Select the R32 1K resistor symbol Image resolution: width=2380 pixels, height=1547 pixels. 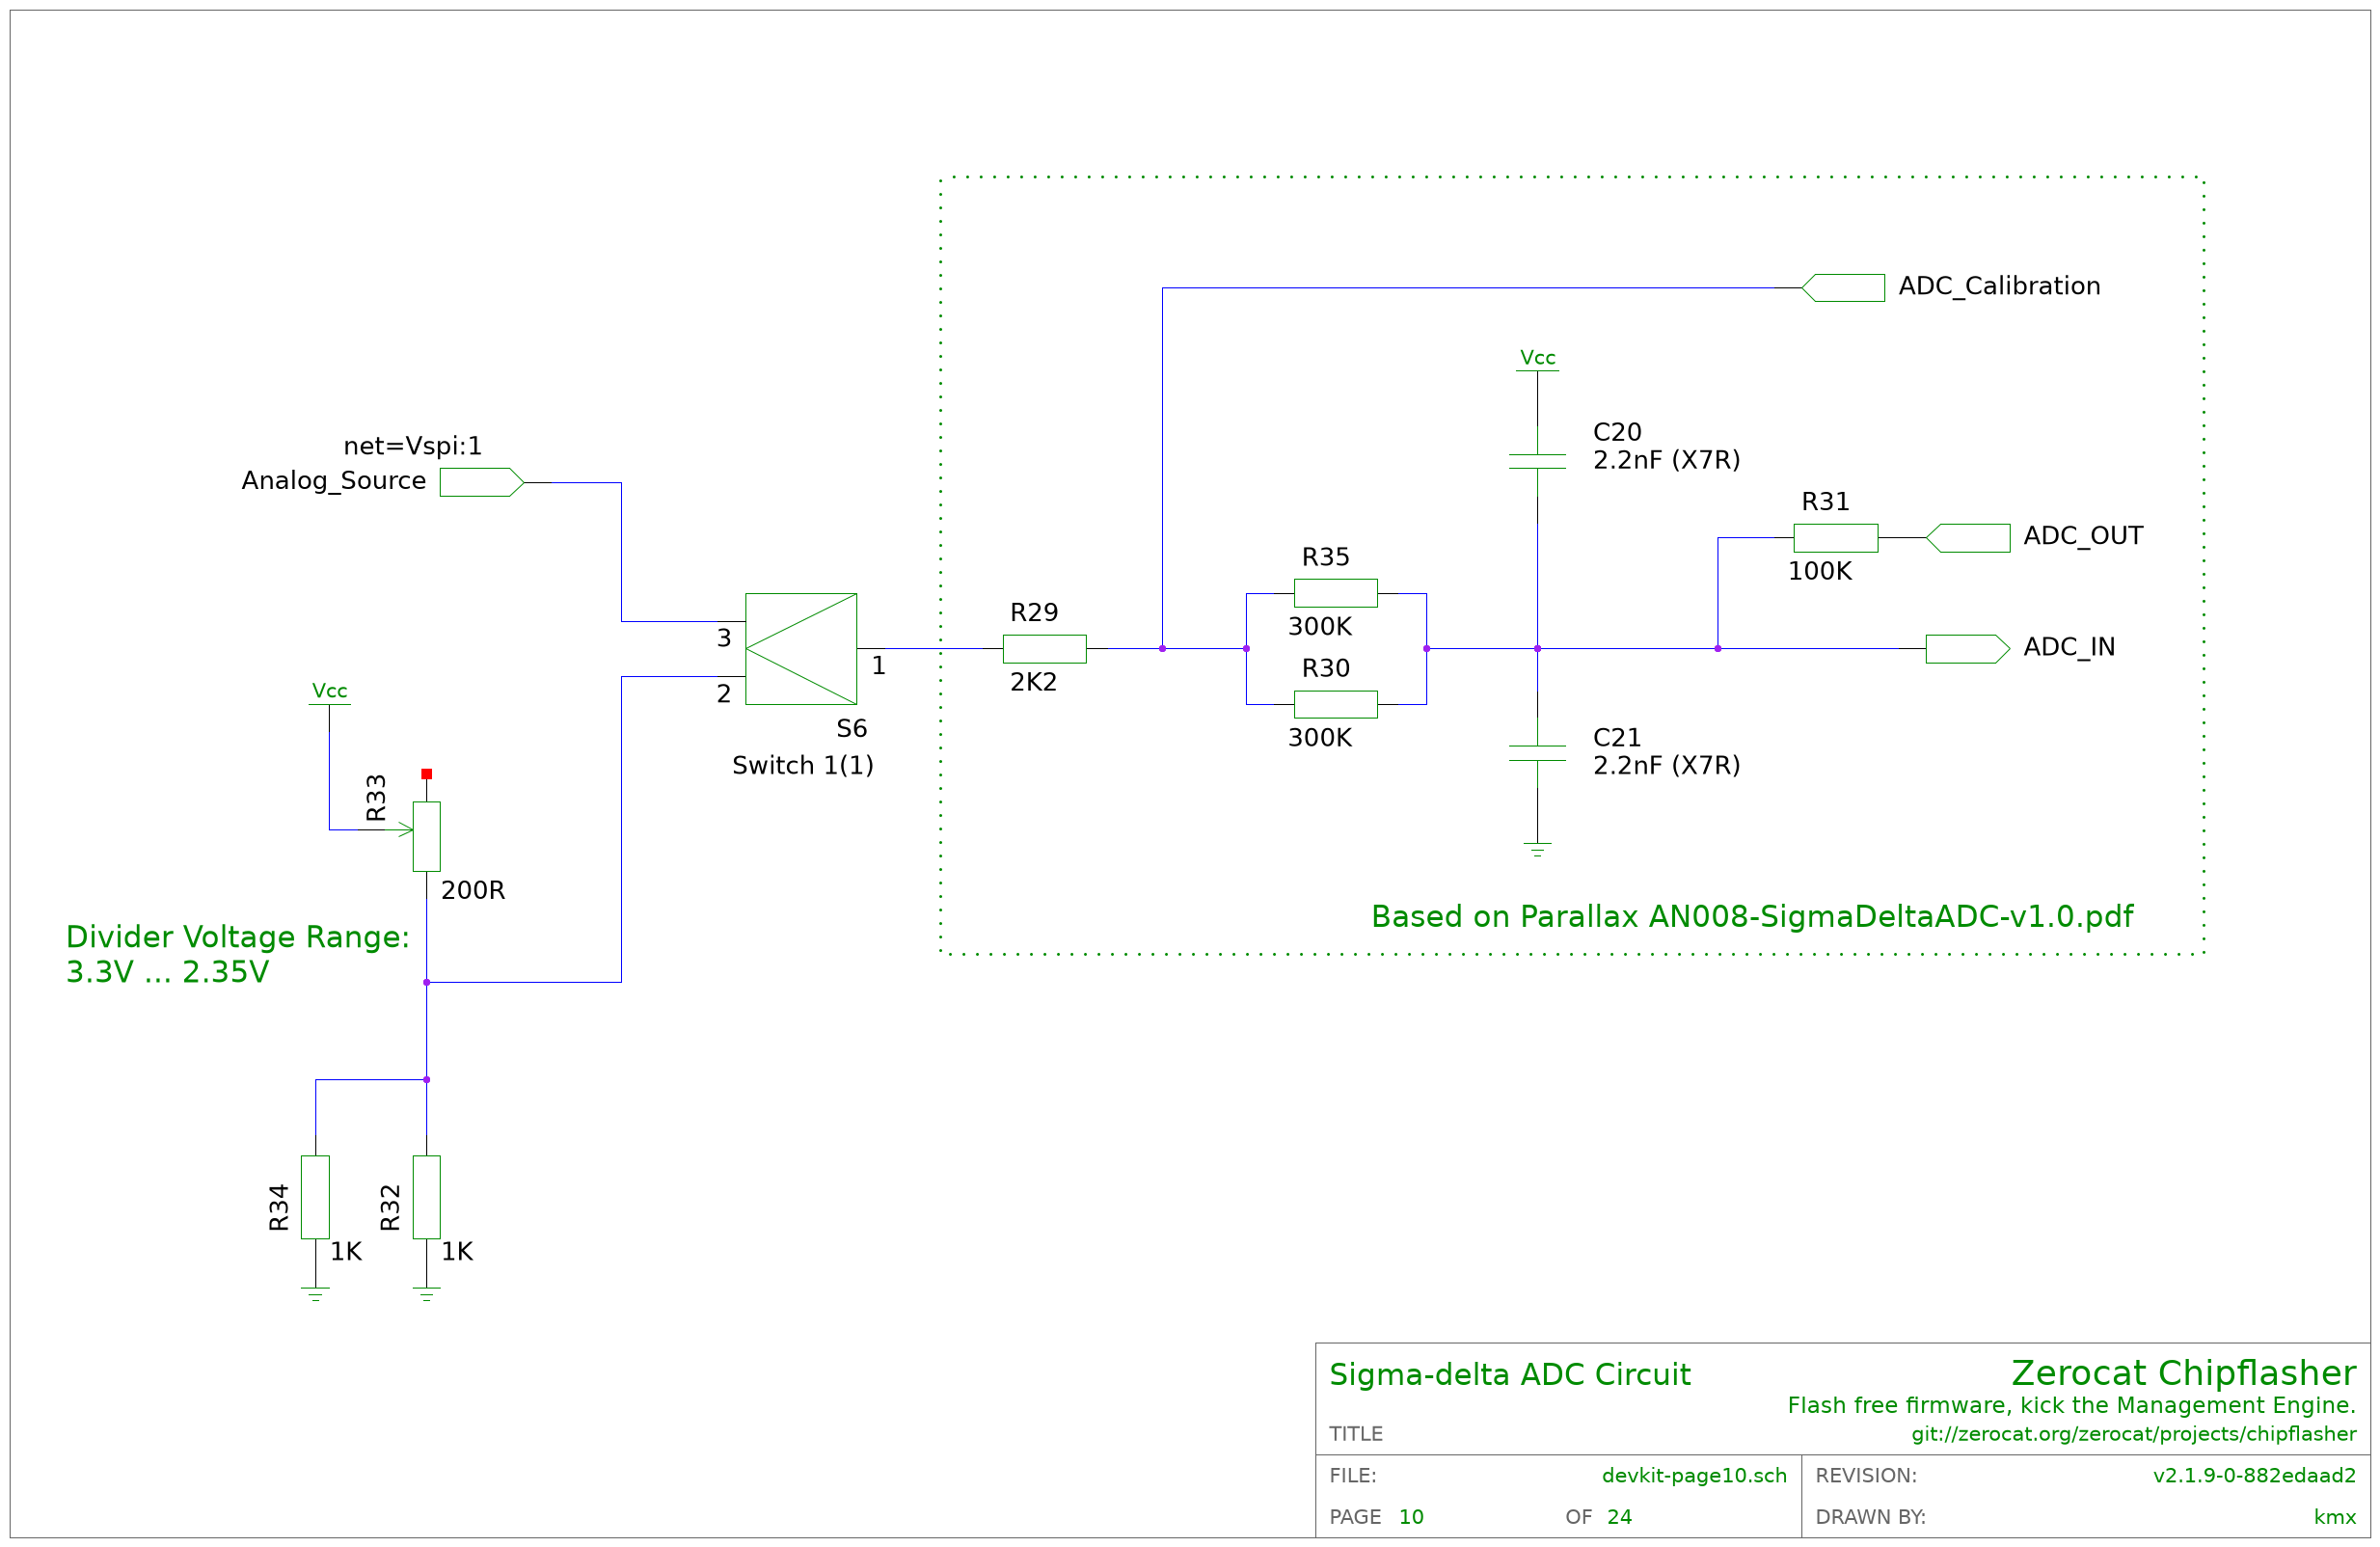point(426,1197)
